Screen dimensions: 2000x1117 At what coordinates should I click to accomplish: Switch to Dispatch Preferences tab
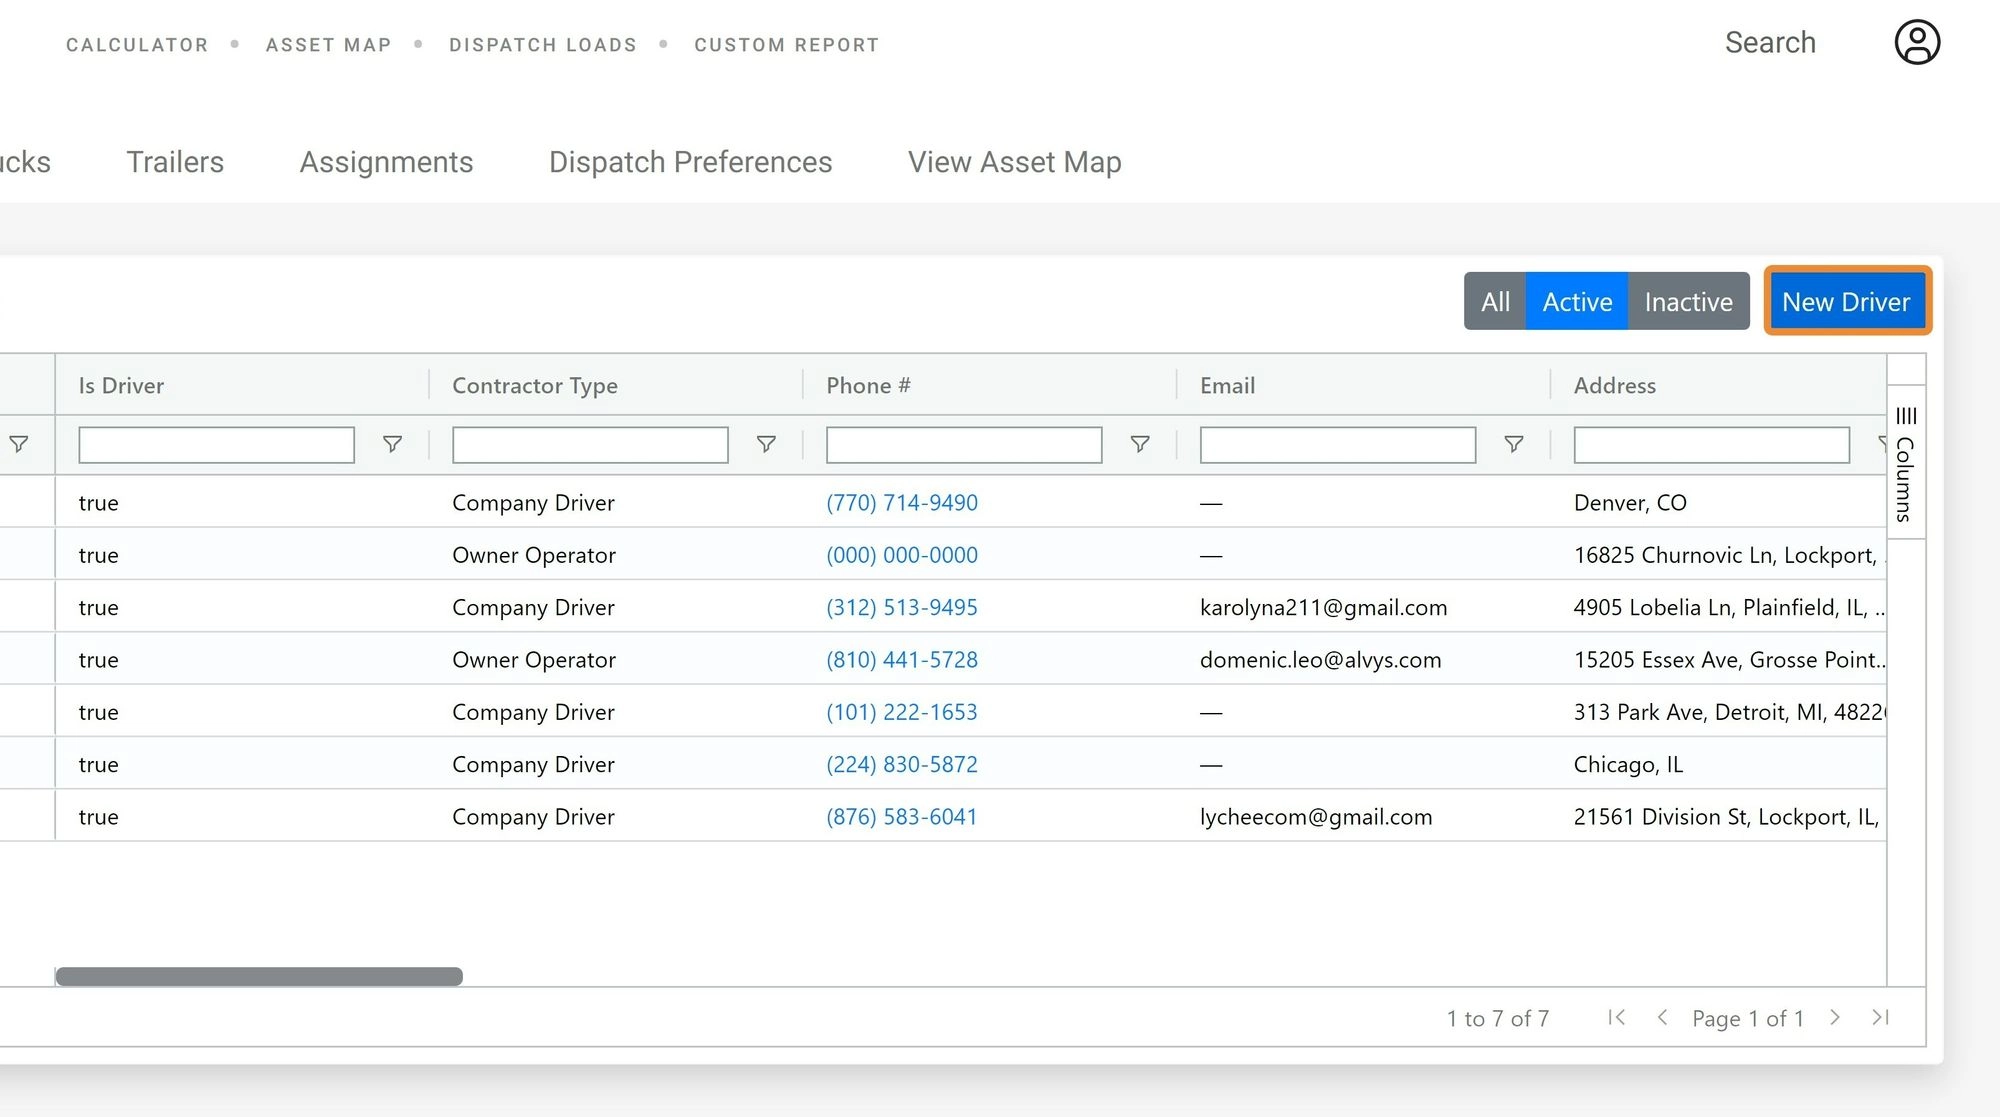pos(690,162)
